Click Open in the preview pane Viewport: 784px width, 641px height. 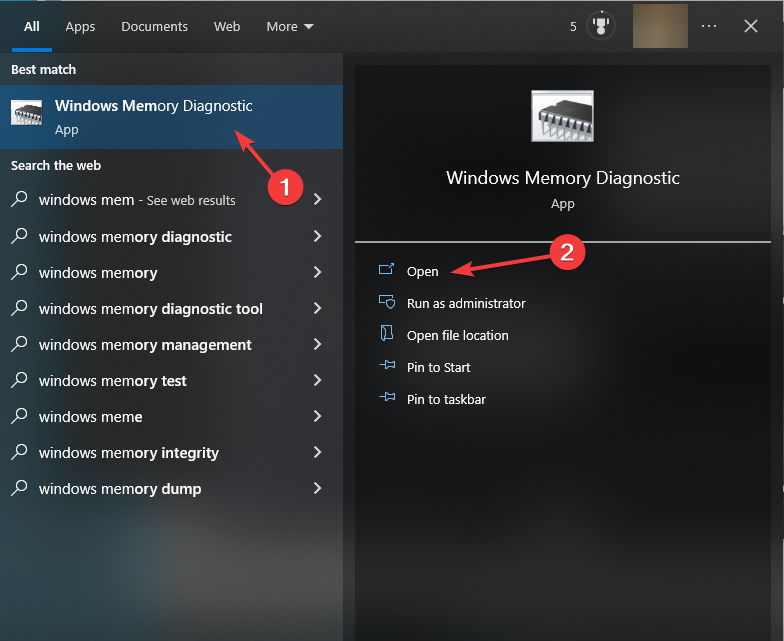point(422,272)
